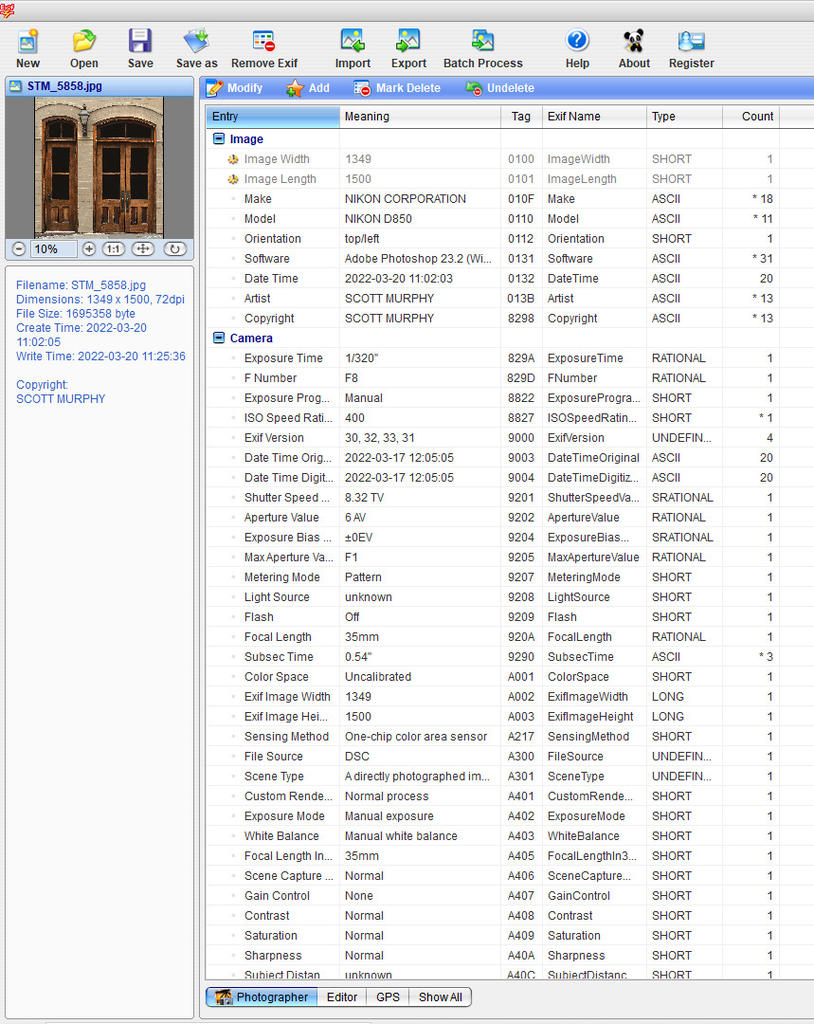Collapse the Image group

point(219,139)
